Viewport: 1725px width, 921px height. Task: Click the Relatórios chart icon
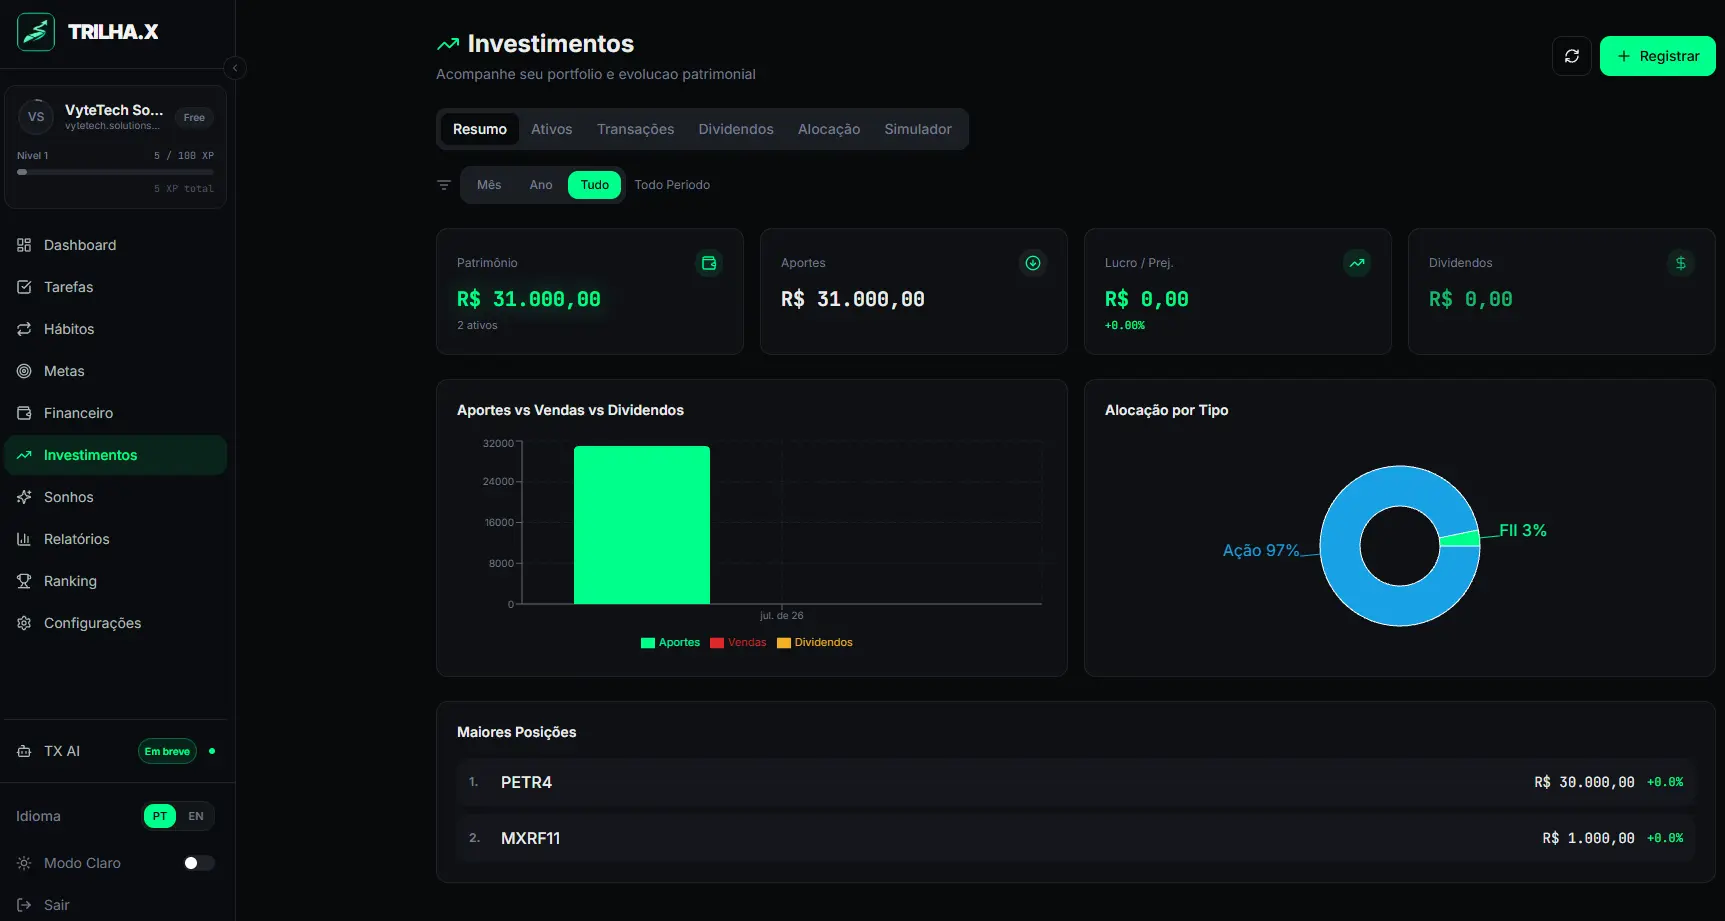[x=24, y=539]
